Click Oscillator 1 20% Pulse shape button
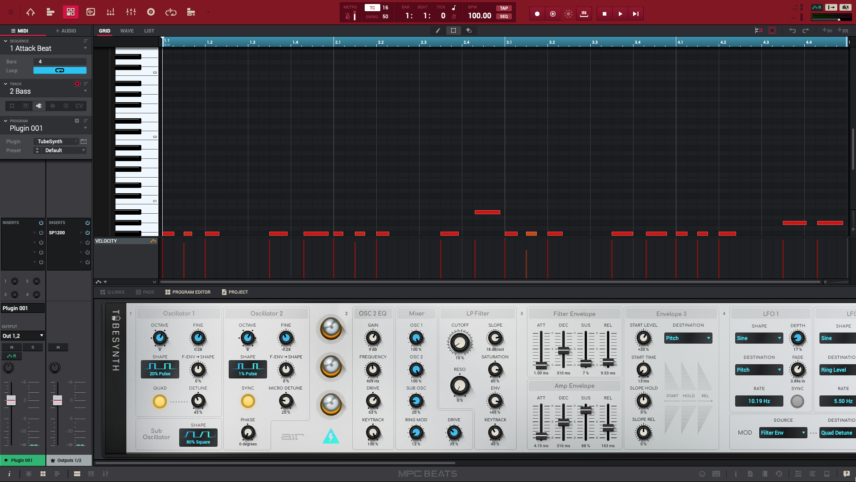Screen dimensions: 856x482 point(160,370)
